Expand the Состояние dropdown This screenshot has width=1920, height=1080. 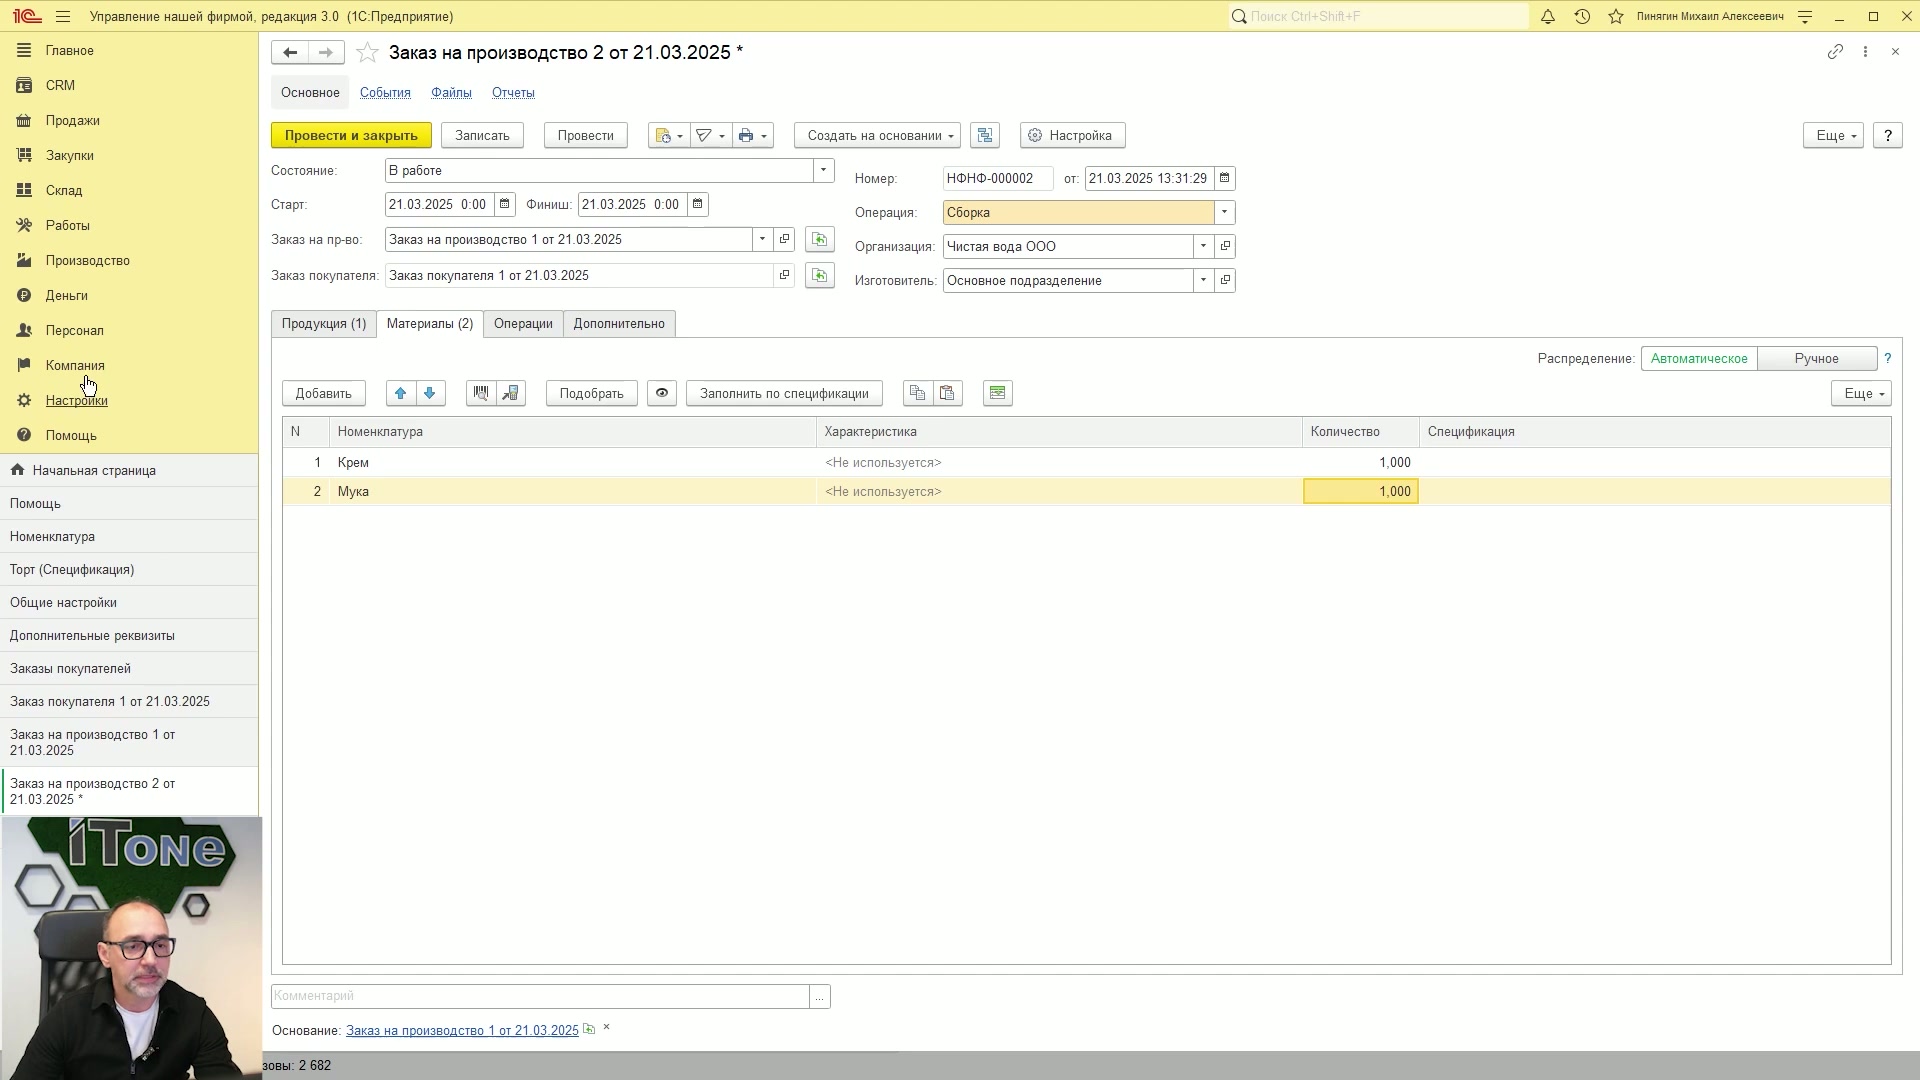click(824, 171)
